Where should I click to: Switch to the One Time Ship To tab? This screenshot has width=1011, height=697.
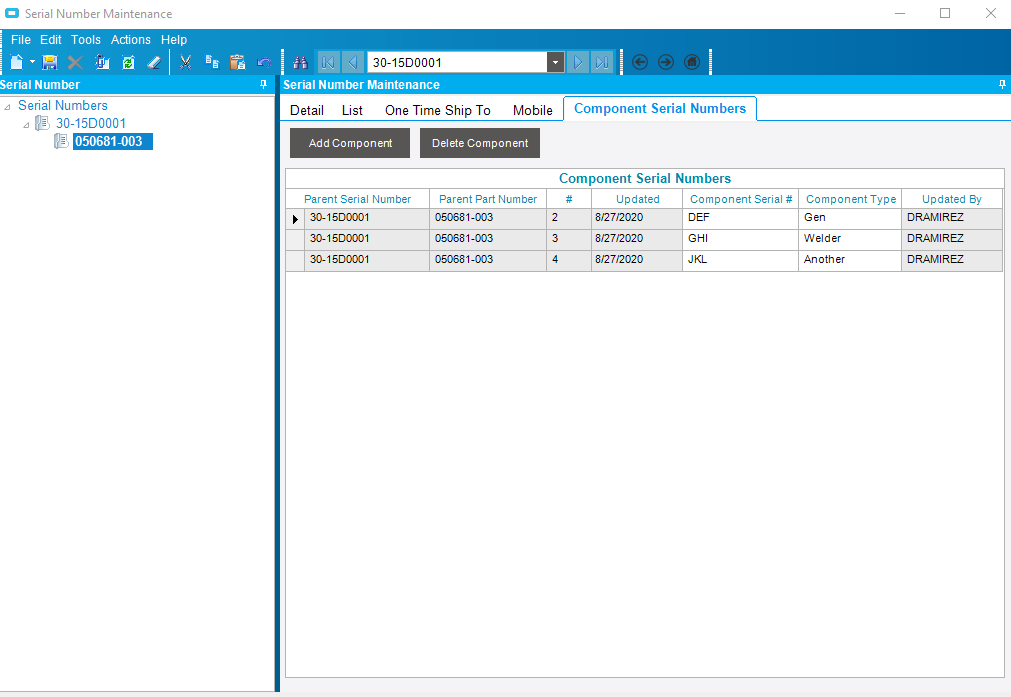click(x=437, y=110)
